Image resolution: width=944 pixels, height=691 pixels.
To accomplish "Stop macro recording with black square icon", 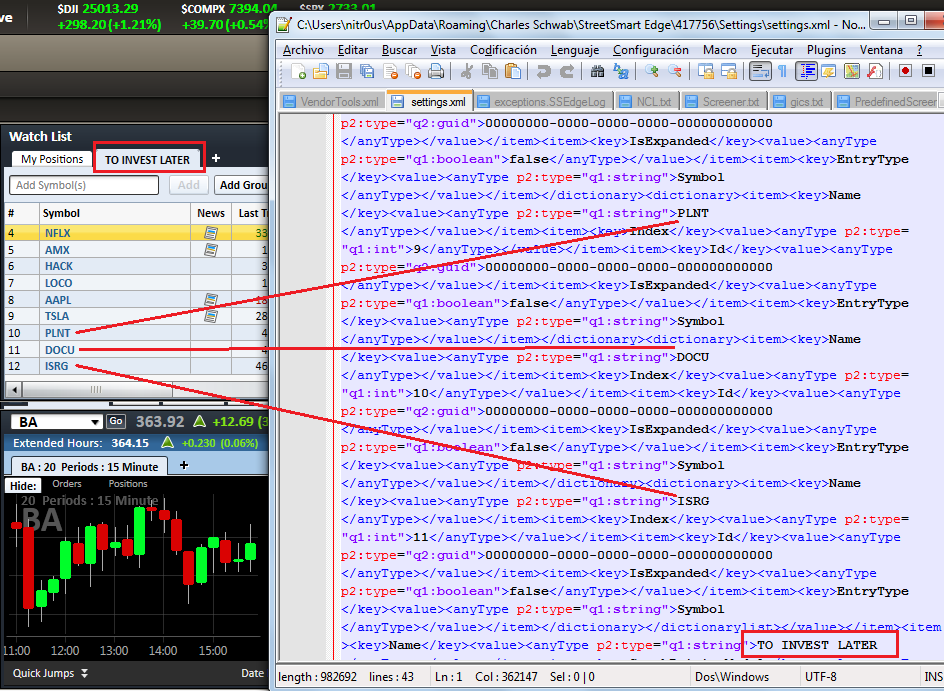I will (928, 71).
